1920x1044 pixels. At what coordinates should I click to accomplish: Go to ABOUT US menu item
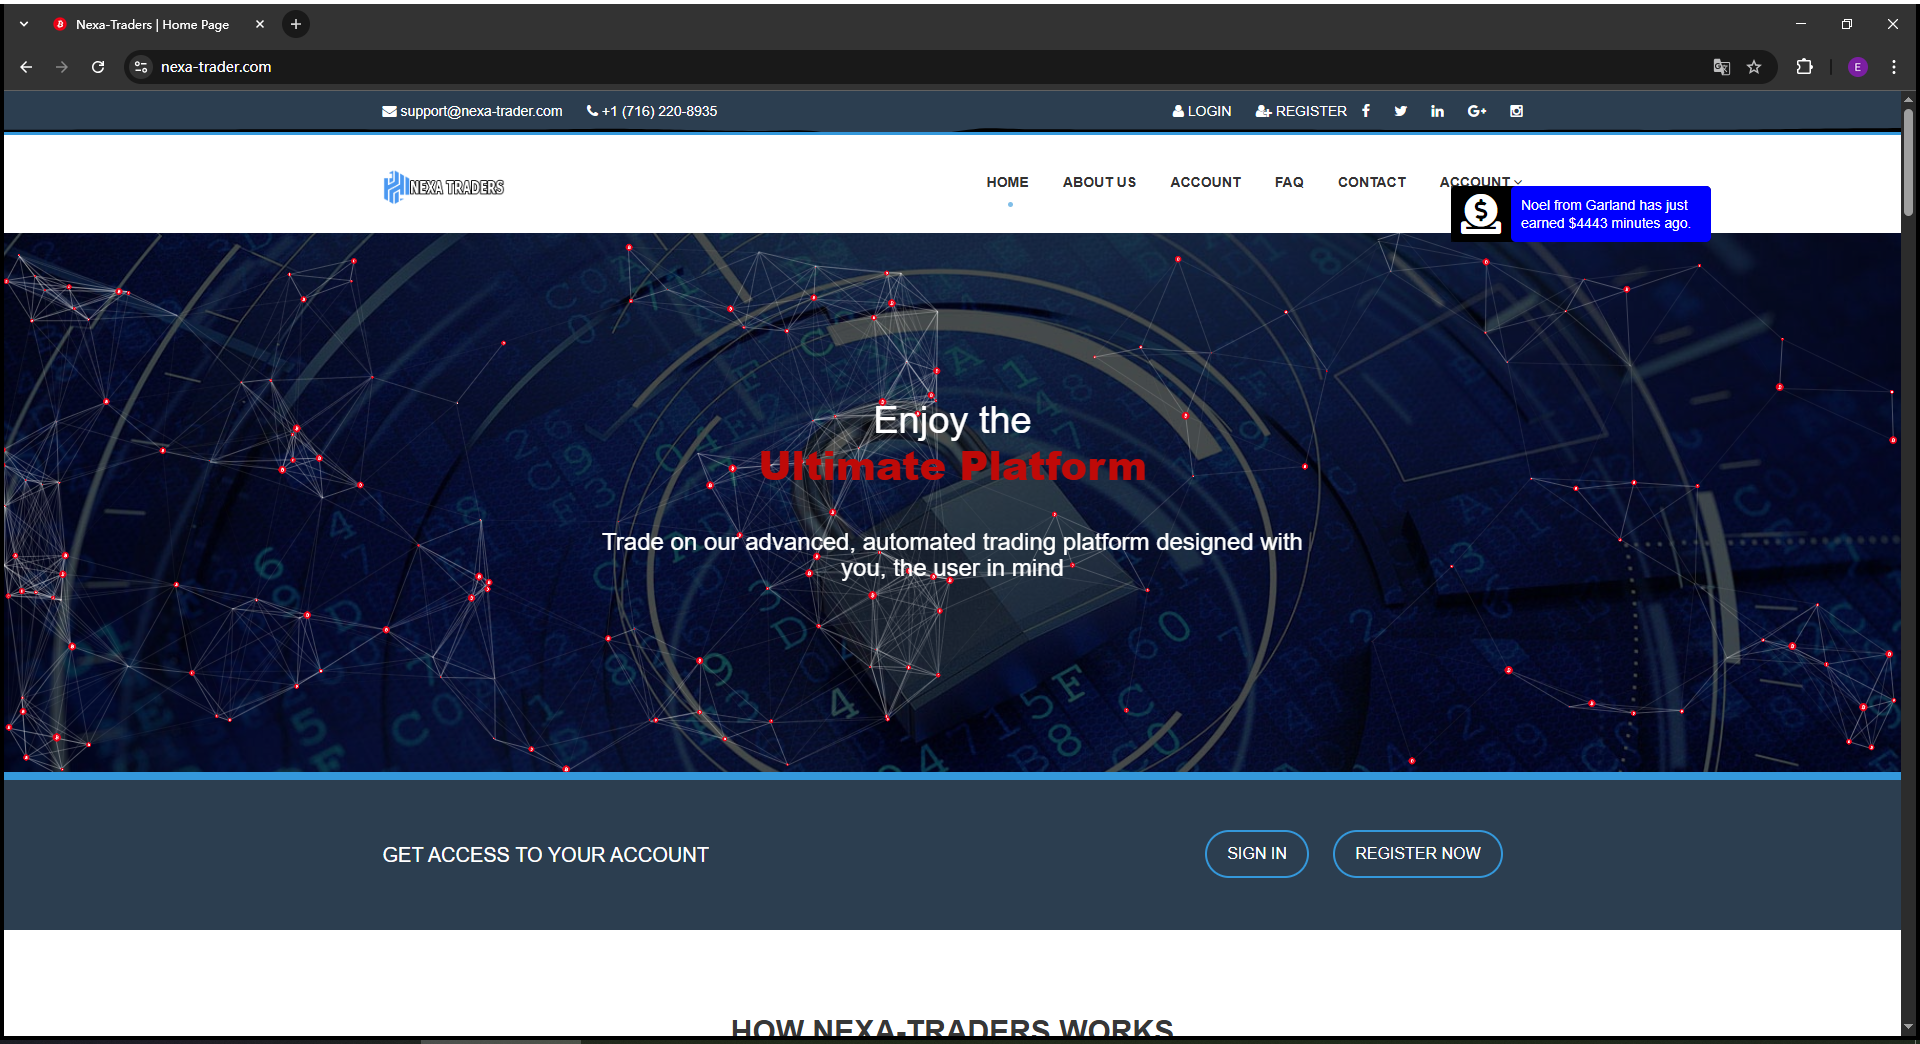[x=1099, y=182]
